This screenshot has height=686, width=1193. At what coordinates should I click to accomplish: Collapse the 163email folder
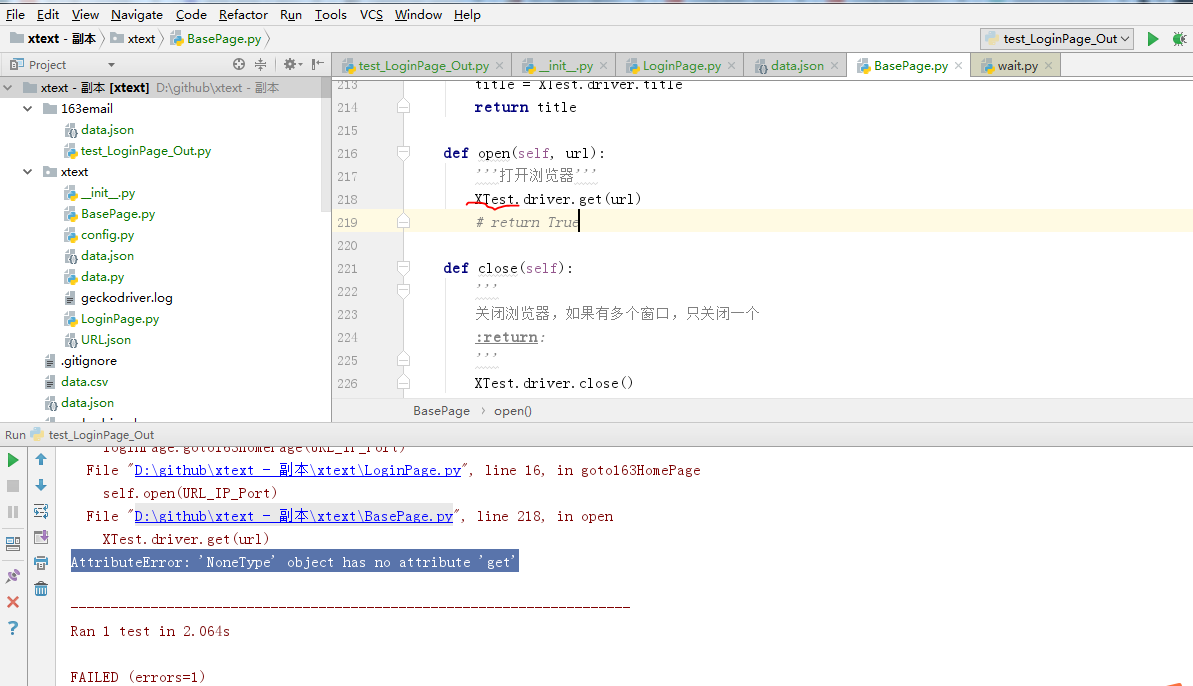(x=28, y=109)
